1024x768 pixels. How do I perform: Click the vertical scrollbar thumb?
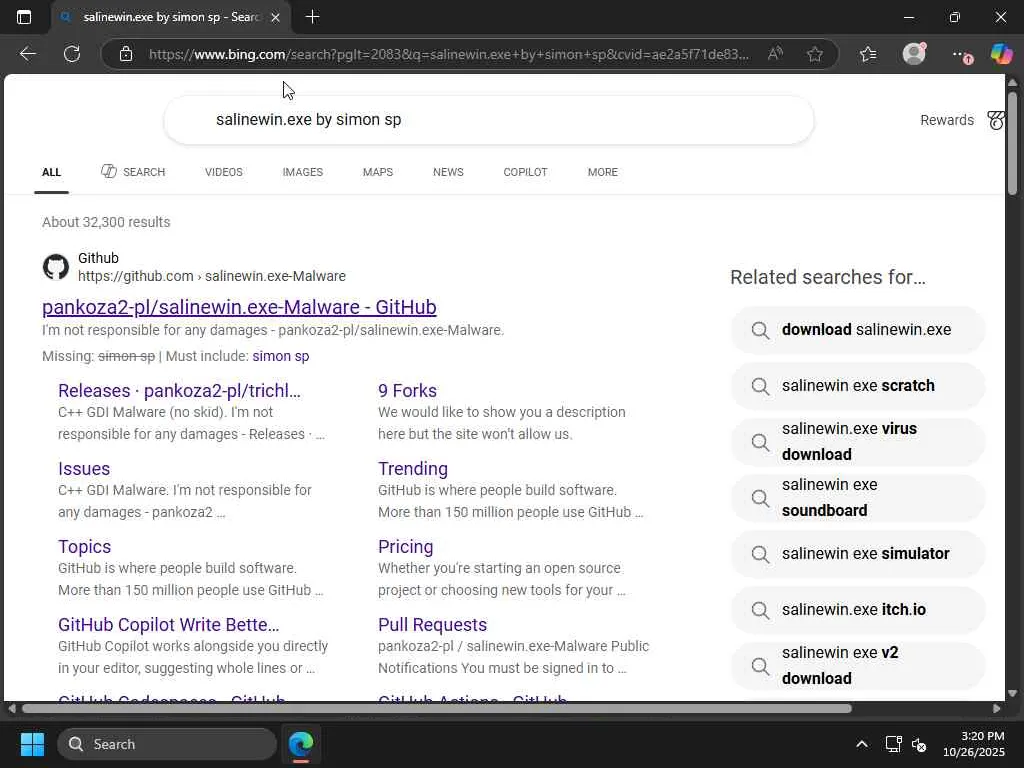[x=1012, y=143]
